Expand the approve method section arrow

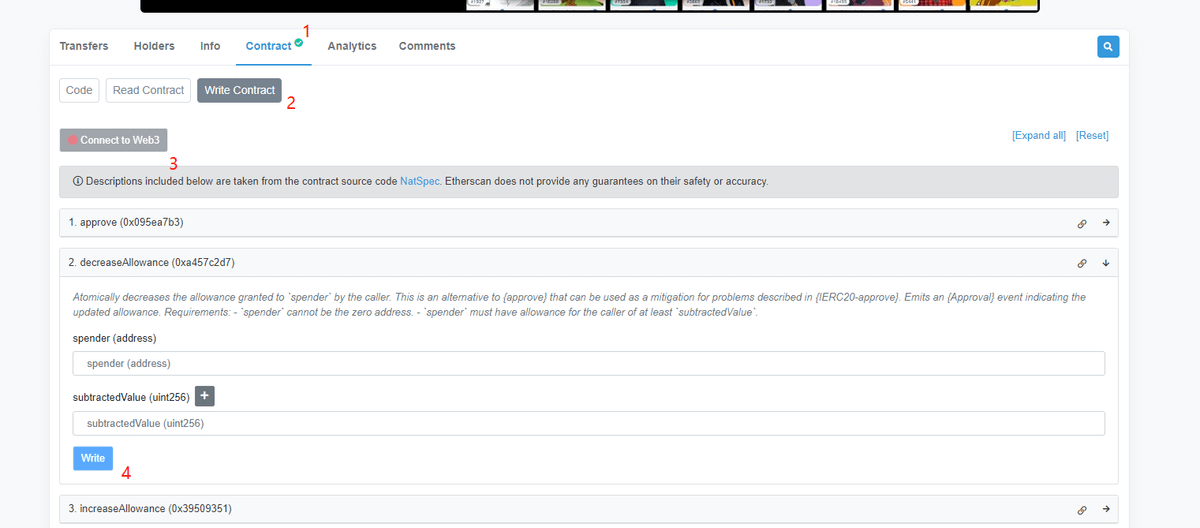tap(1106, 223)
